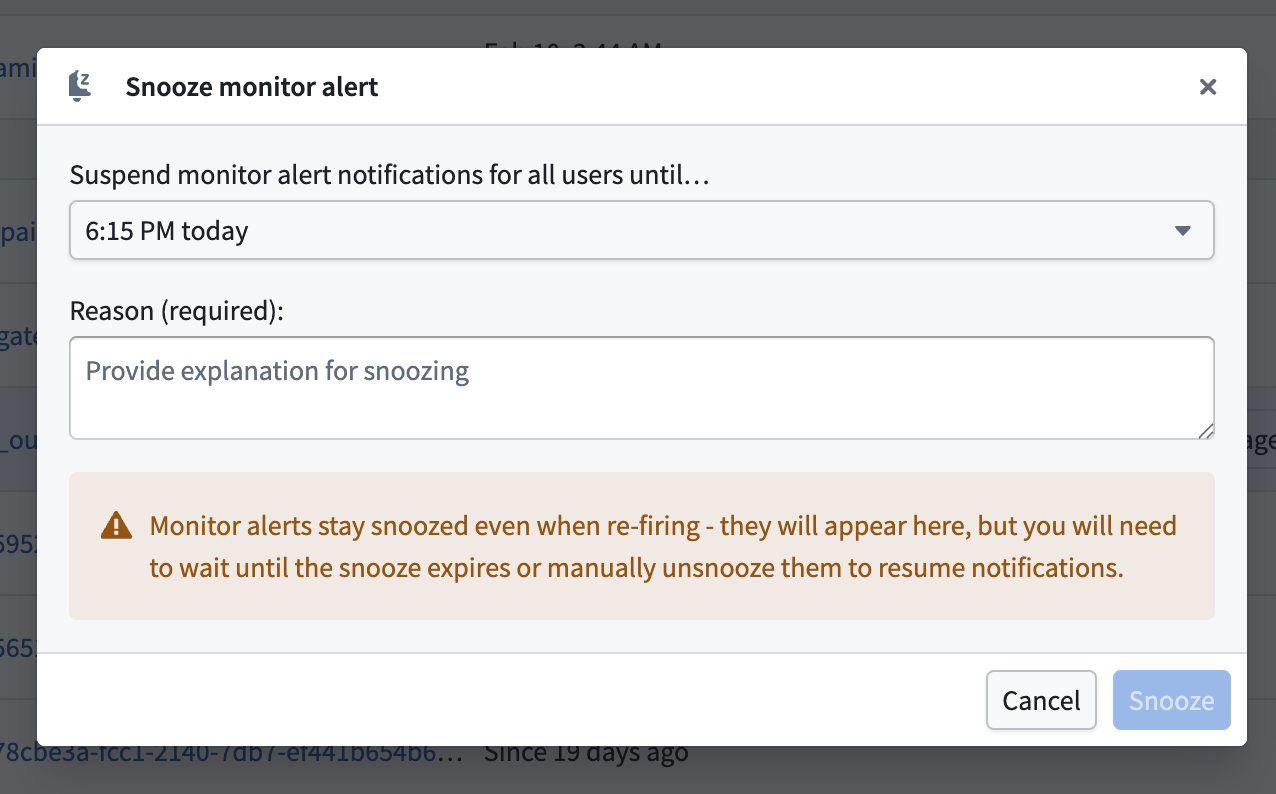
Task: Close the Snooze monitor alert dialog
Action: click(1208, 87)
